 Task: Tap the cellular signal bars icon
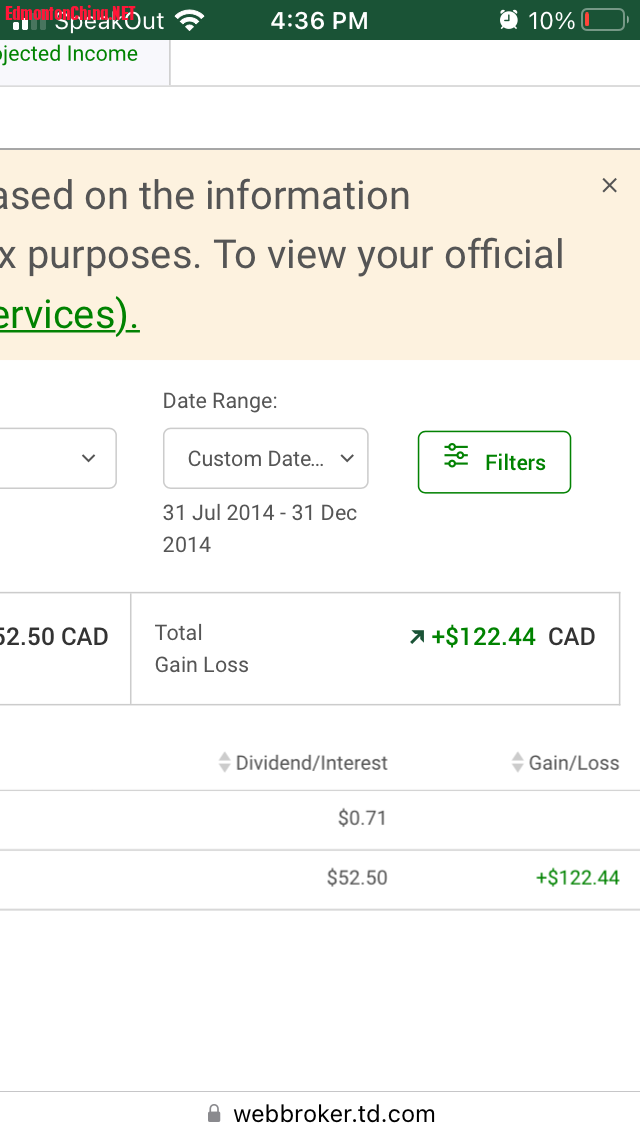[24, 22]
